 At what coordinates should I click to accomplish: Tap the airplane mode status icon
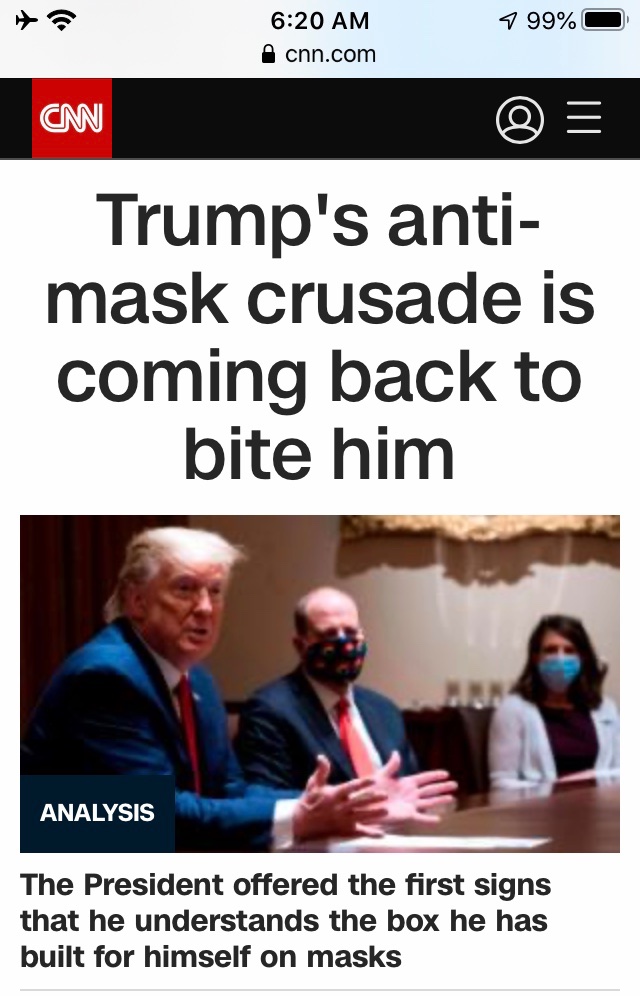pyautogui.click(x=26, y=20)
